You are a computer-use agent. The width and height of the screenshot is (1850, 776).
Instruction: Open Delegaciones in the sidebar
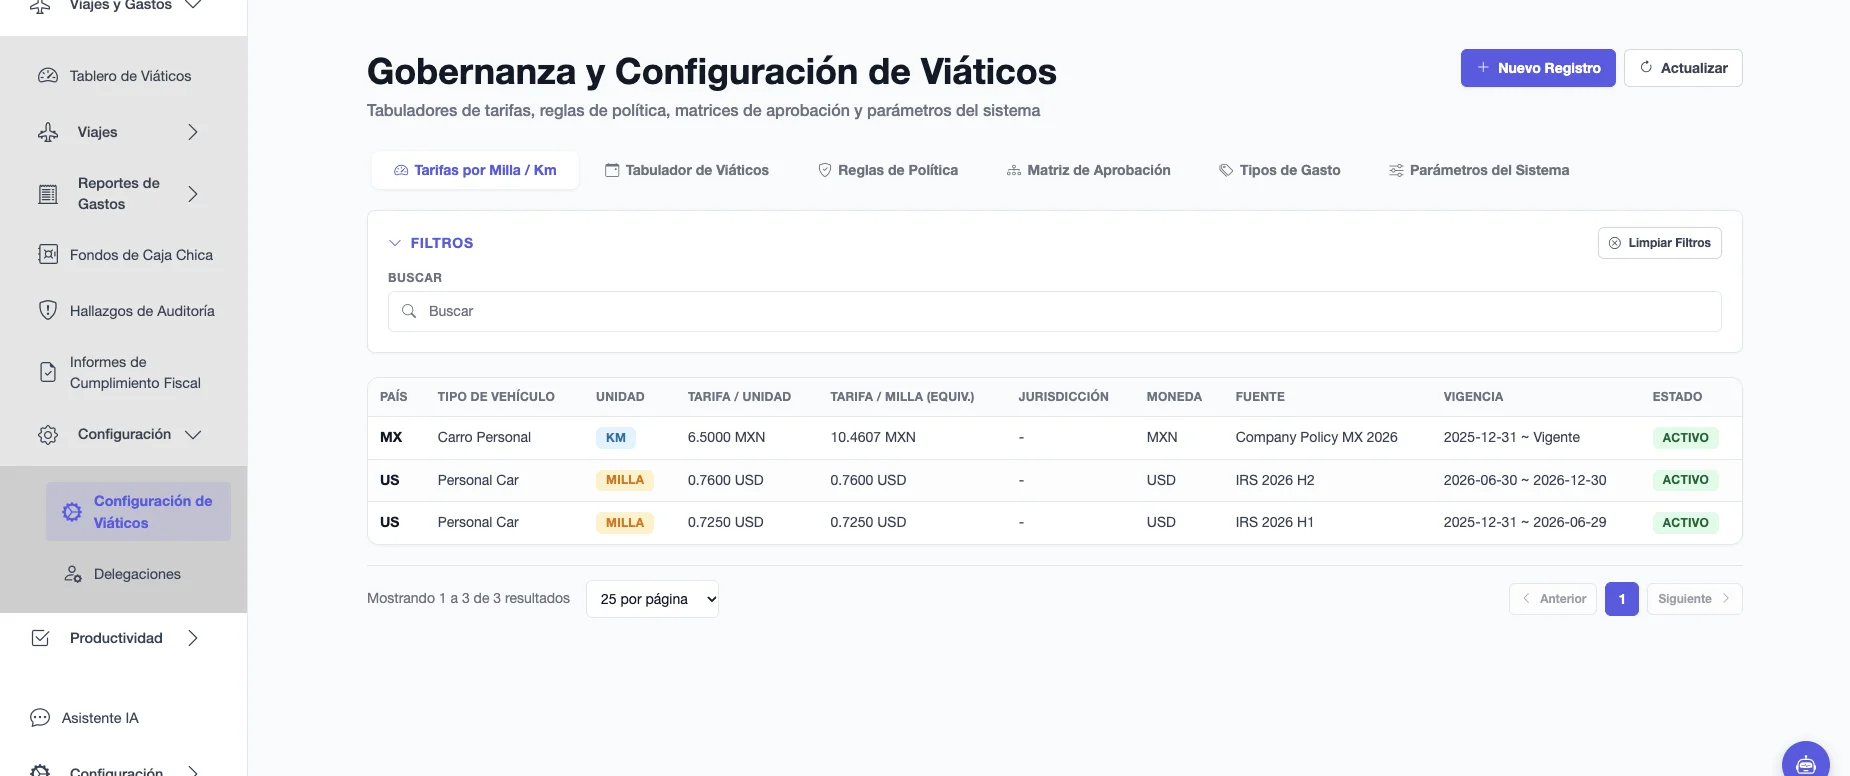tap(137, 574)
